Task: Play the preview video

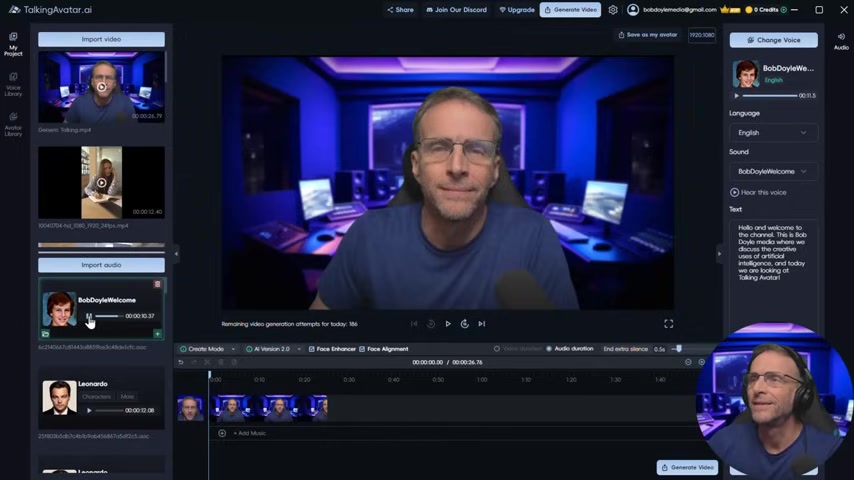Action: click(448, 324)
